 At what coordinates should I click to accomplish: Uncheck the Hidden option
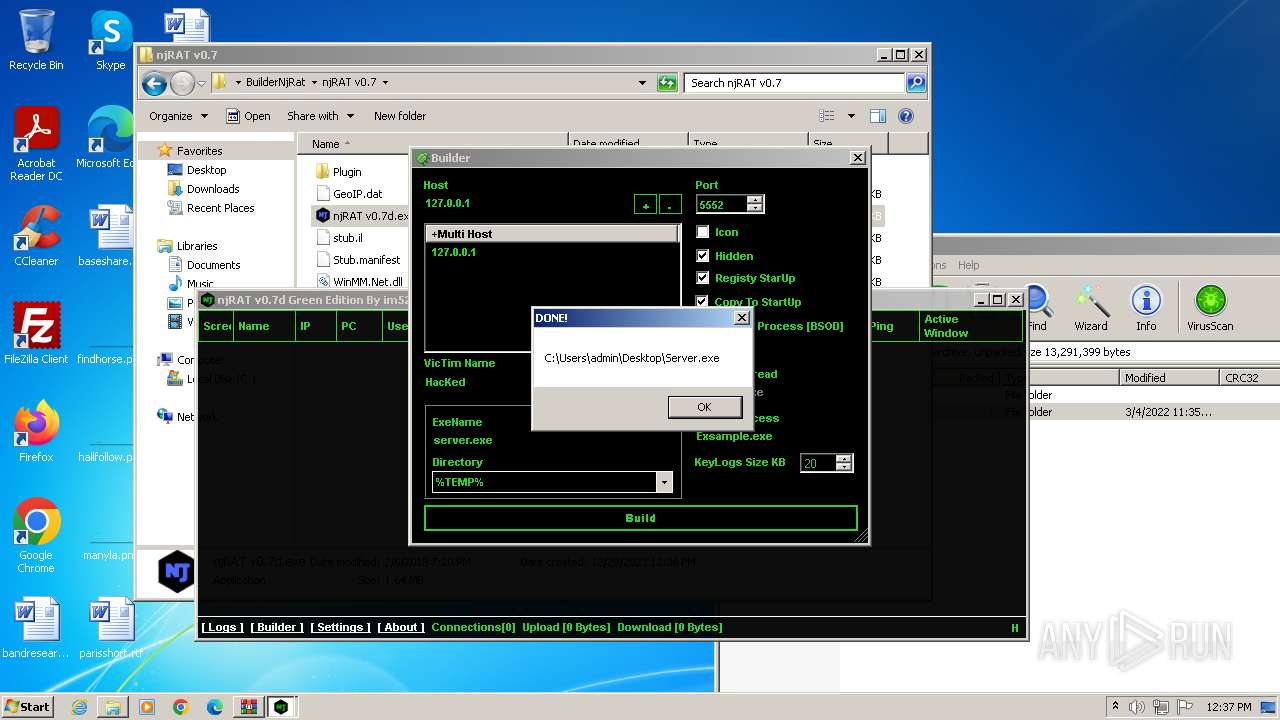tap(703, 256)
